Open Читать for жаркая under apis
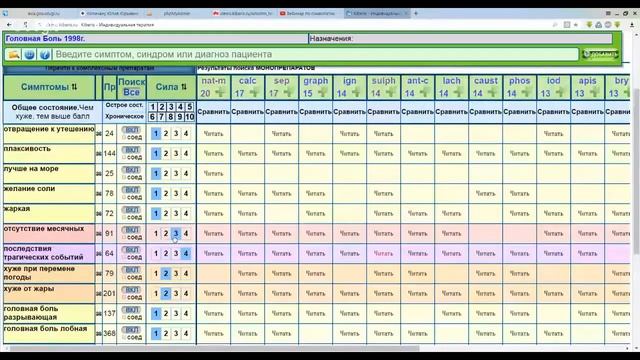The width and height of the screenshot is (640, 360). 587,214
